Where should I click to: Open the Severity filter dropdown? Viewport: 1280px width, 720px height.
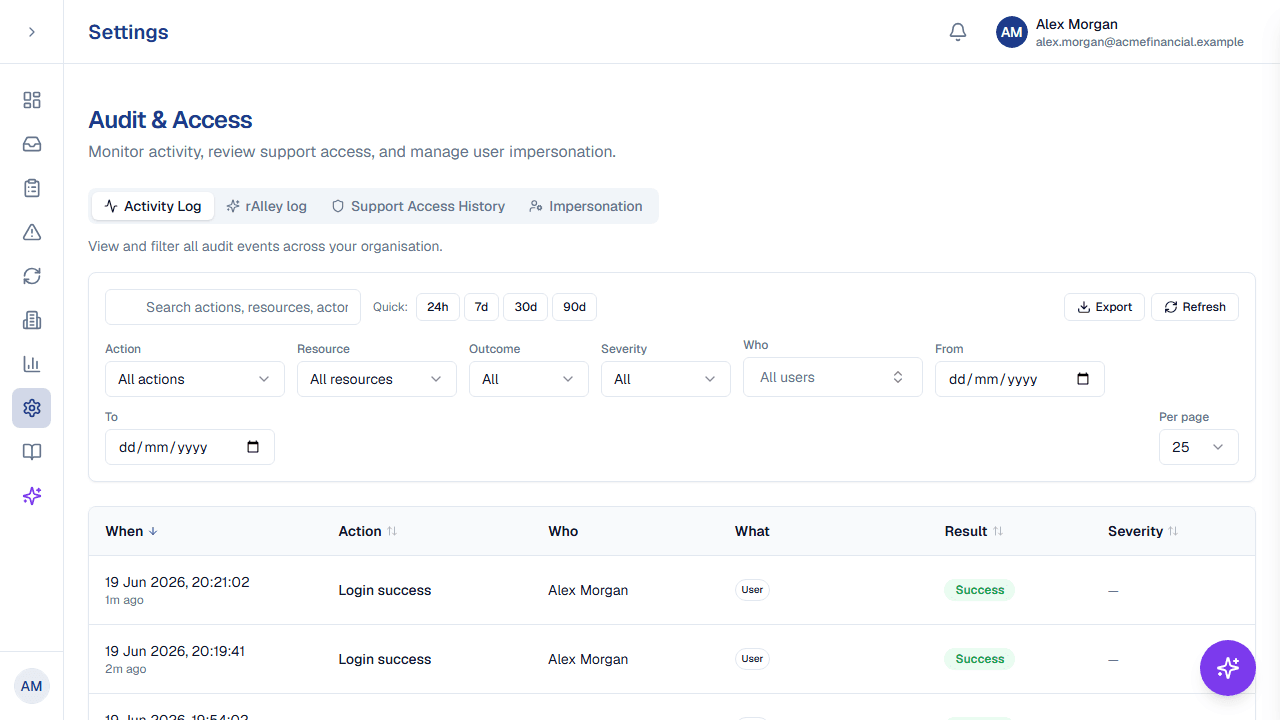point(666,379)
